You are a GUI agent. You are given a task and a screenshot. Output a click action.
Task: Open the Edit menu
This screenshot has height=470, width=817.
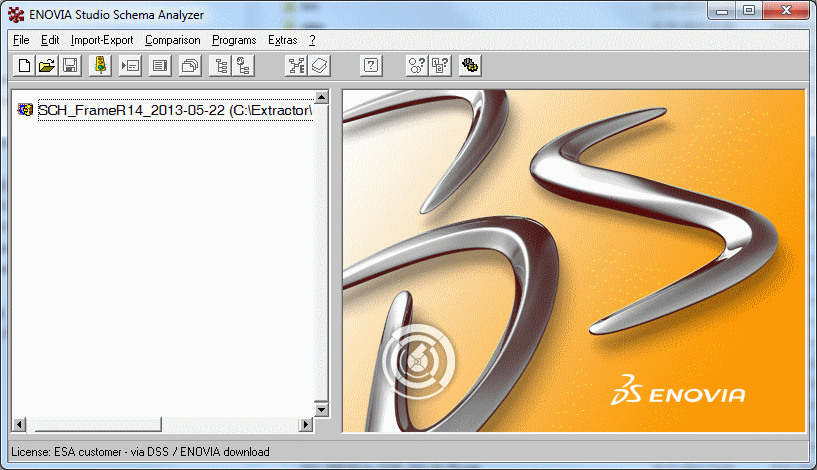50,40
